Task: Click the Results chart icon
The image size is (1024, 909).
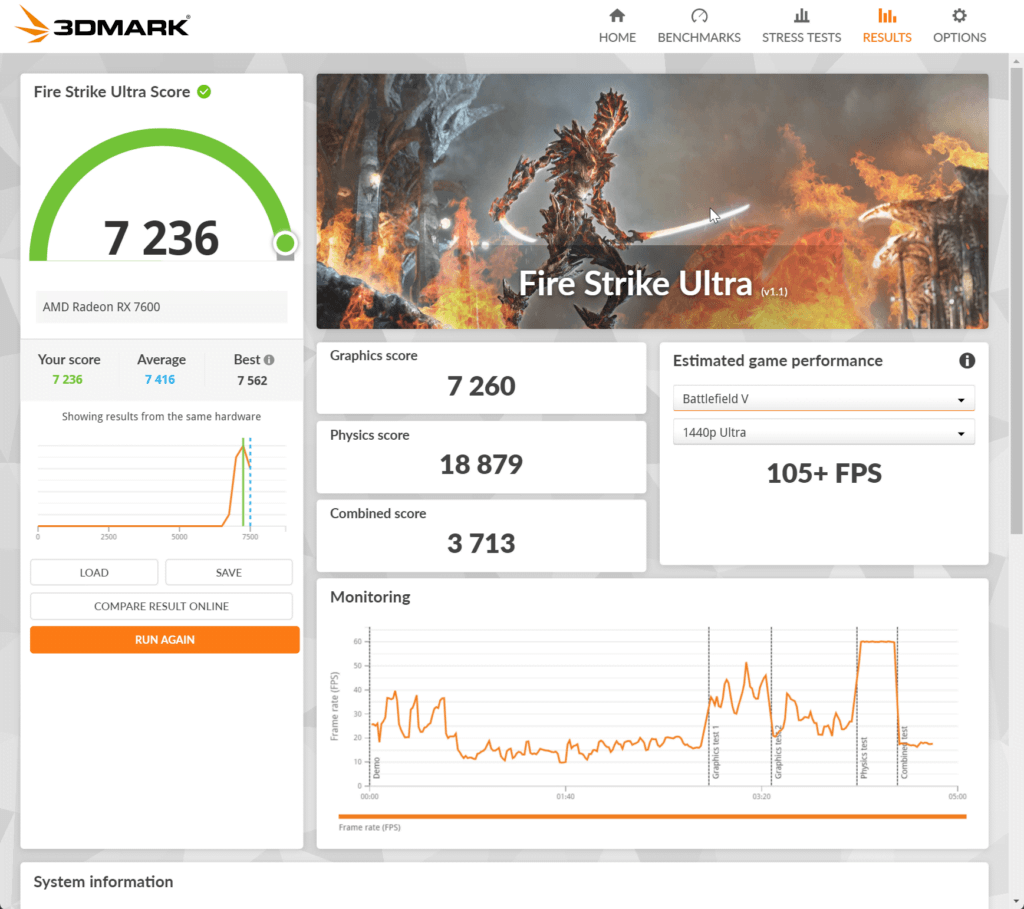Action: 886,16
